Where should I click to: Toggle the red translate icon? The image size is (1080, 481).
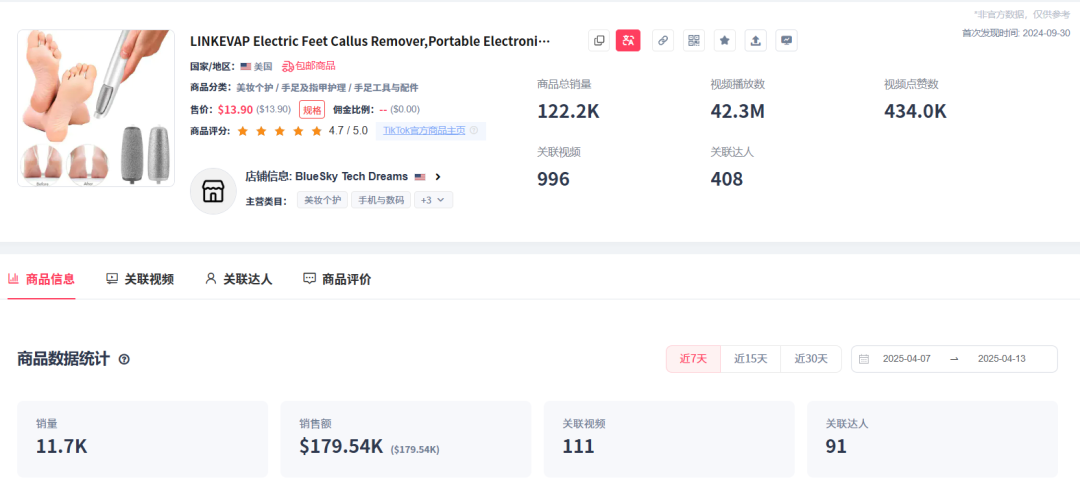coord(628,41)
